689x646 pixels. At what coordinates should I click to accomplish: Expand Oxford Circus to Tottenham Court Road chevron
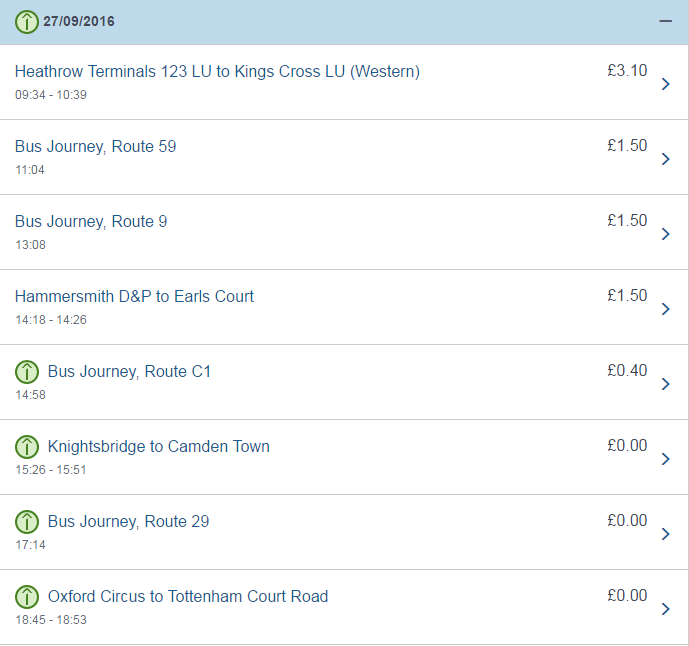[666, 609]
